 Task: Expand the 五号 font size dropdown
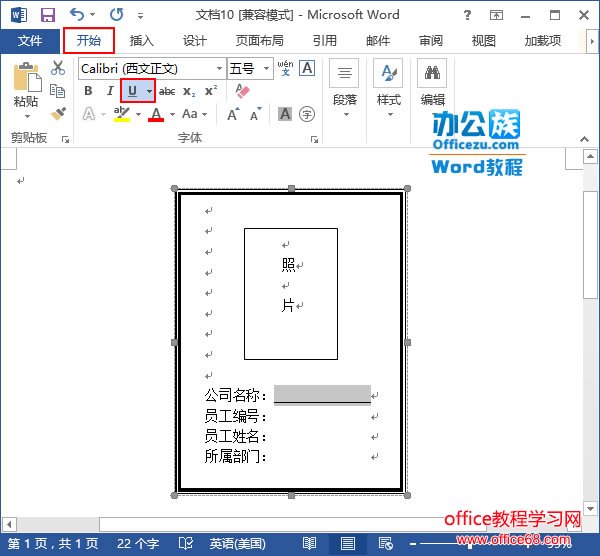266,69
